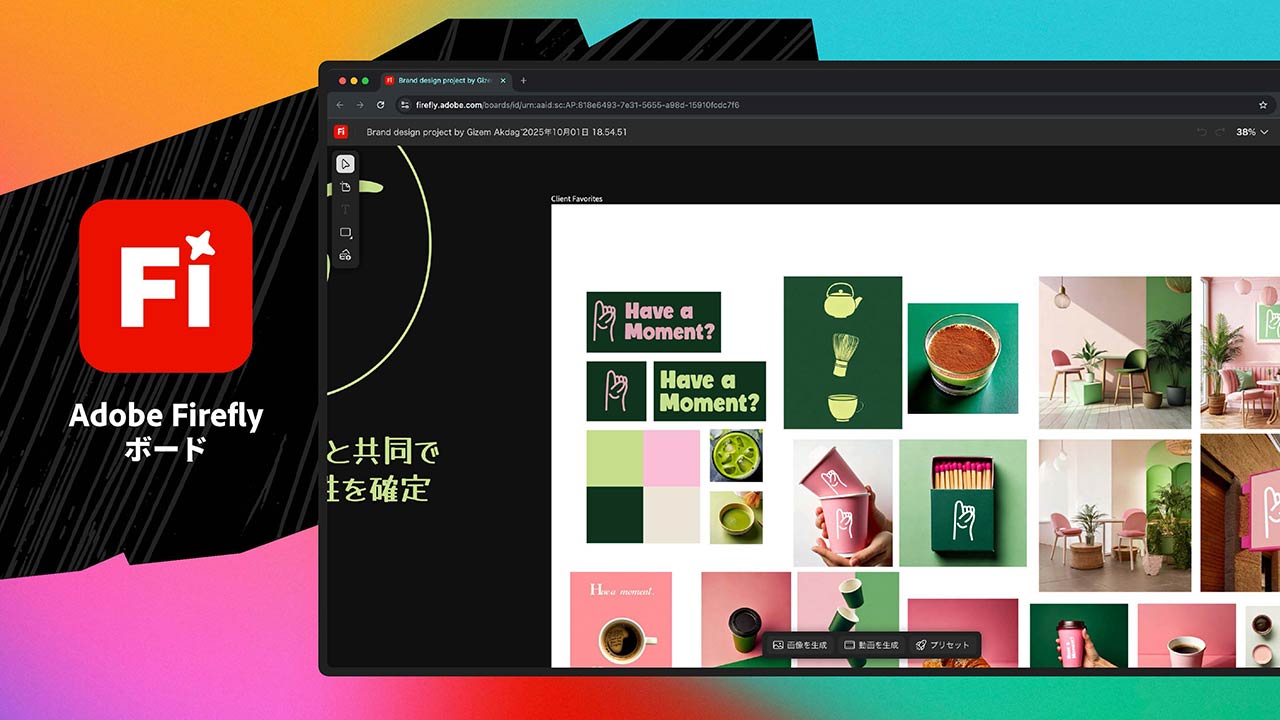Choose the frame shape tool
This screenshot has width=1280, height=720.
tap(345, 232)
